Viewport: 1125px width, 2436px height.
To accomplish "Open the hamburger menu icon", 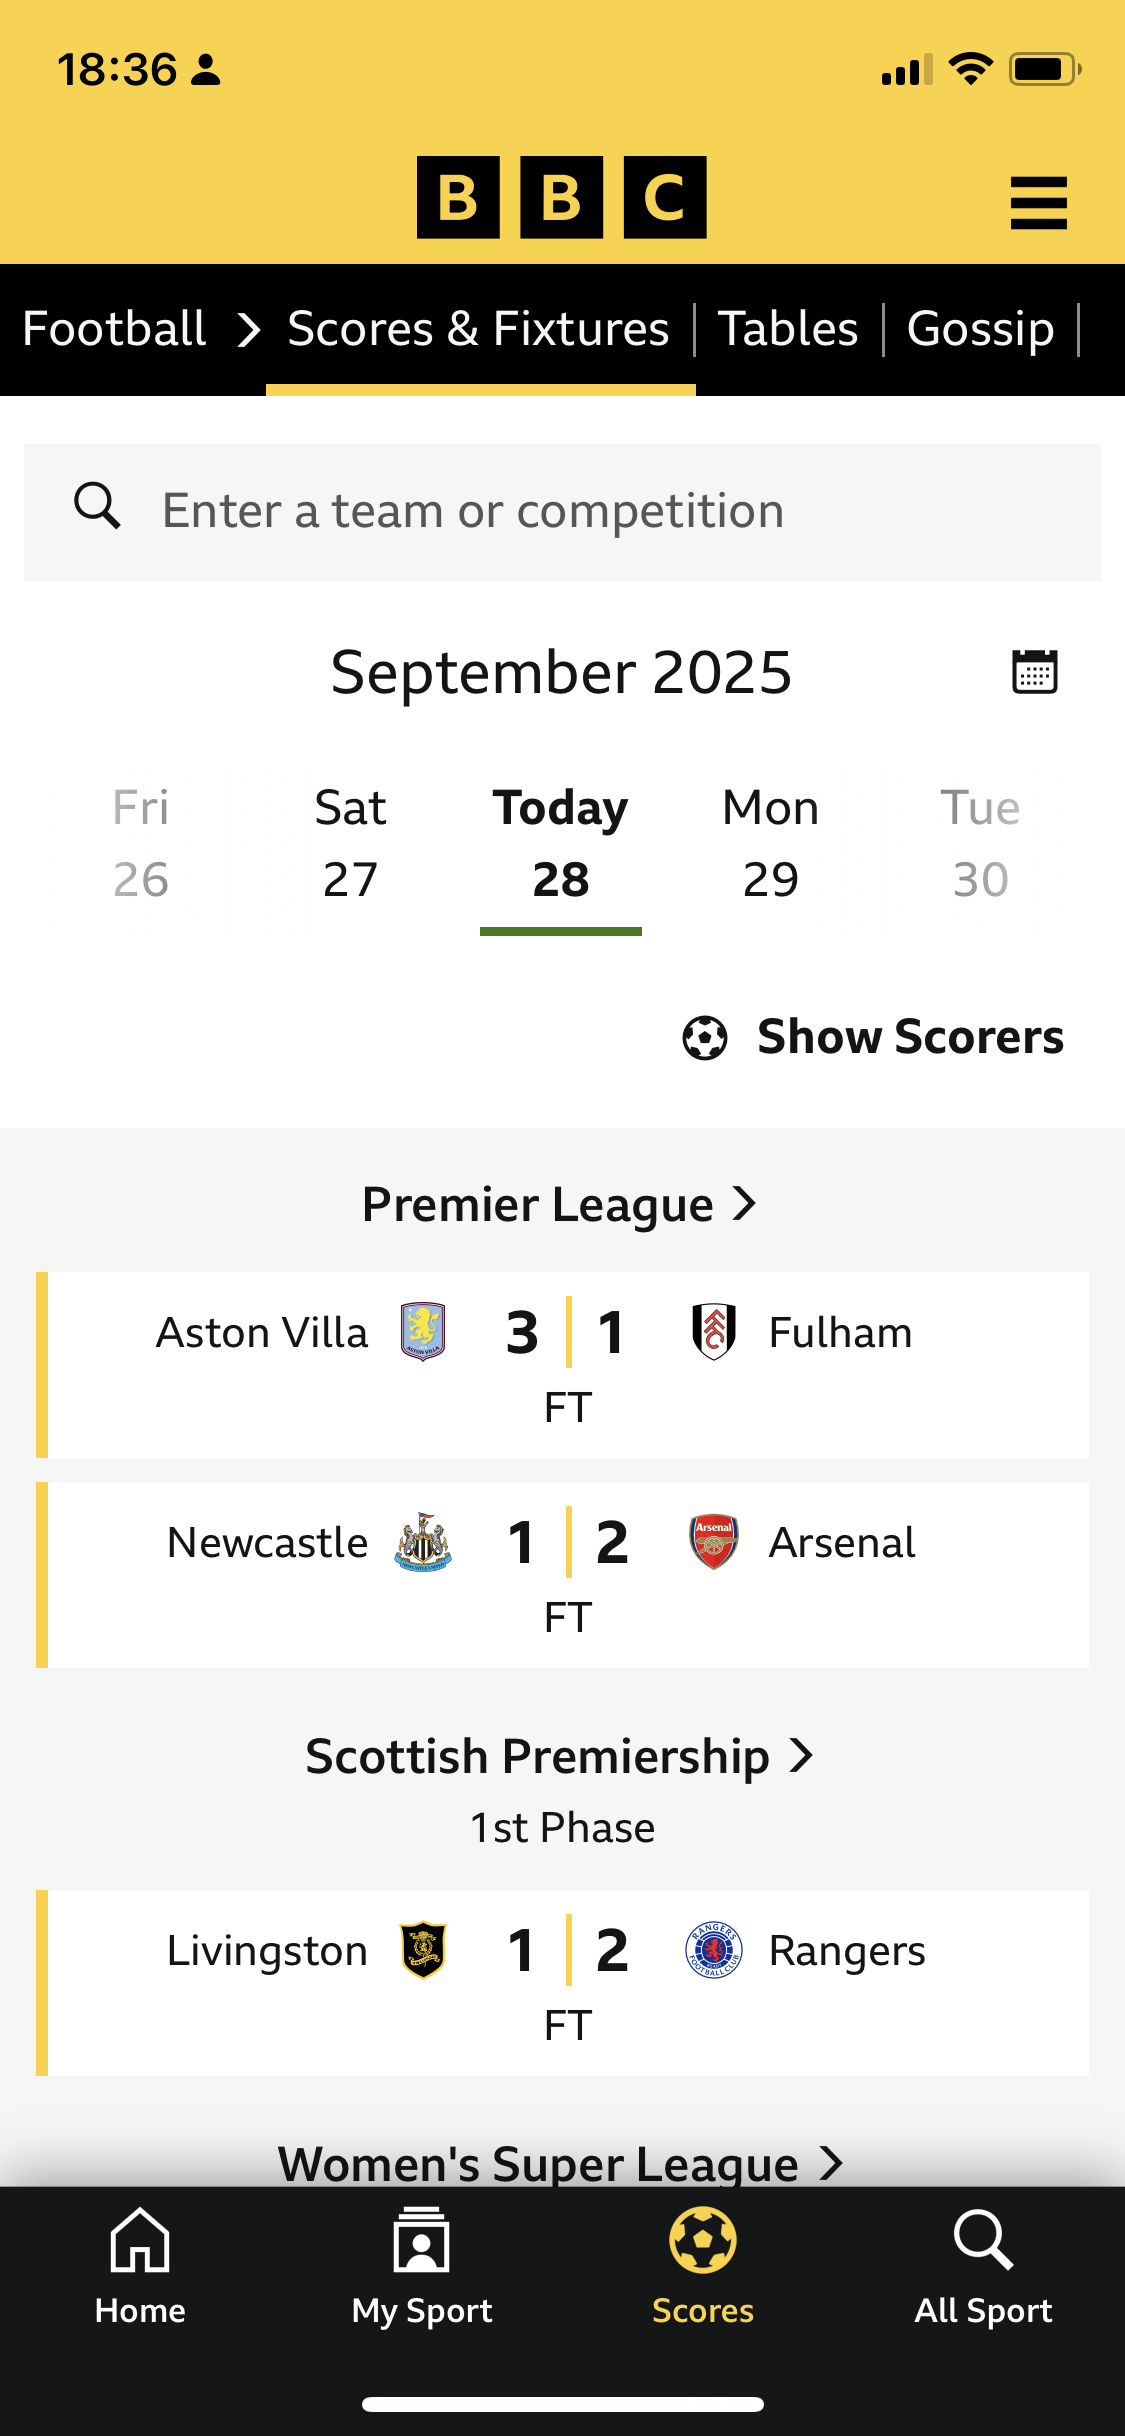I will [x=1038, y=203].
